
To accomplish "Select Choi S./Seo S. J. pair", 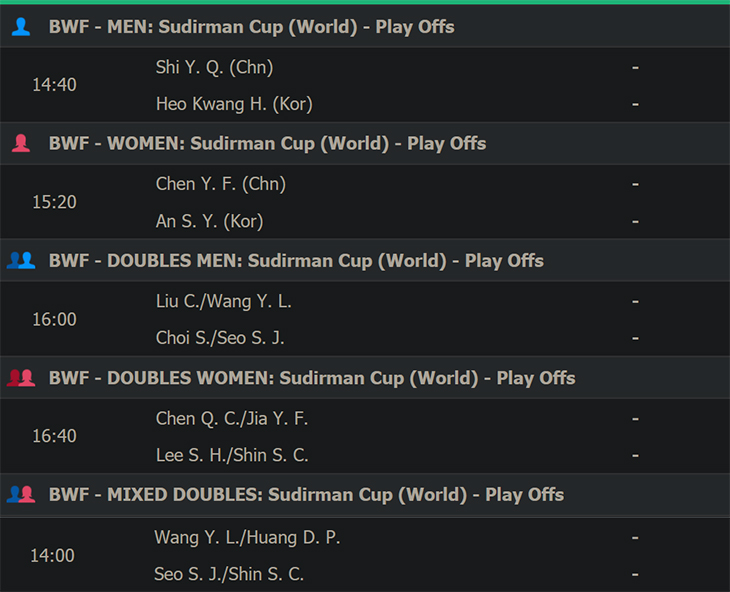I will (220, 338).
